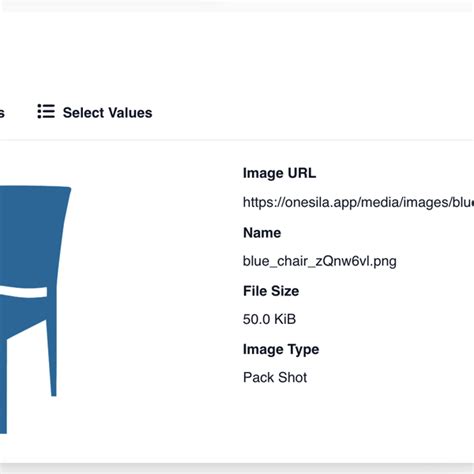
Task: Select the filename blue_chair_zQnw6vl.png
Action: (320, 261)
